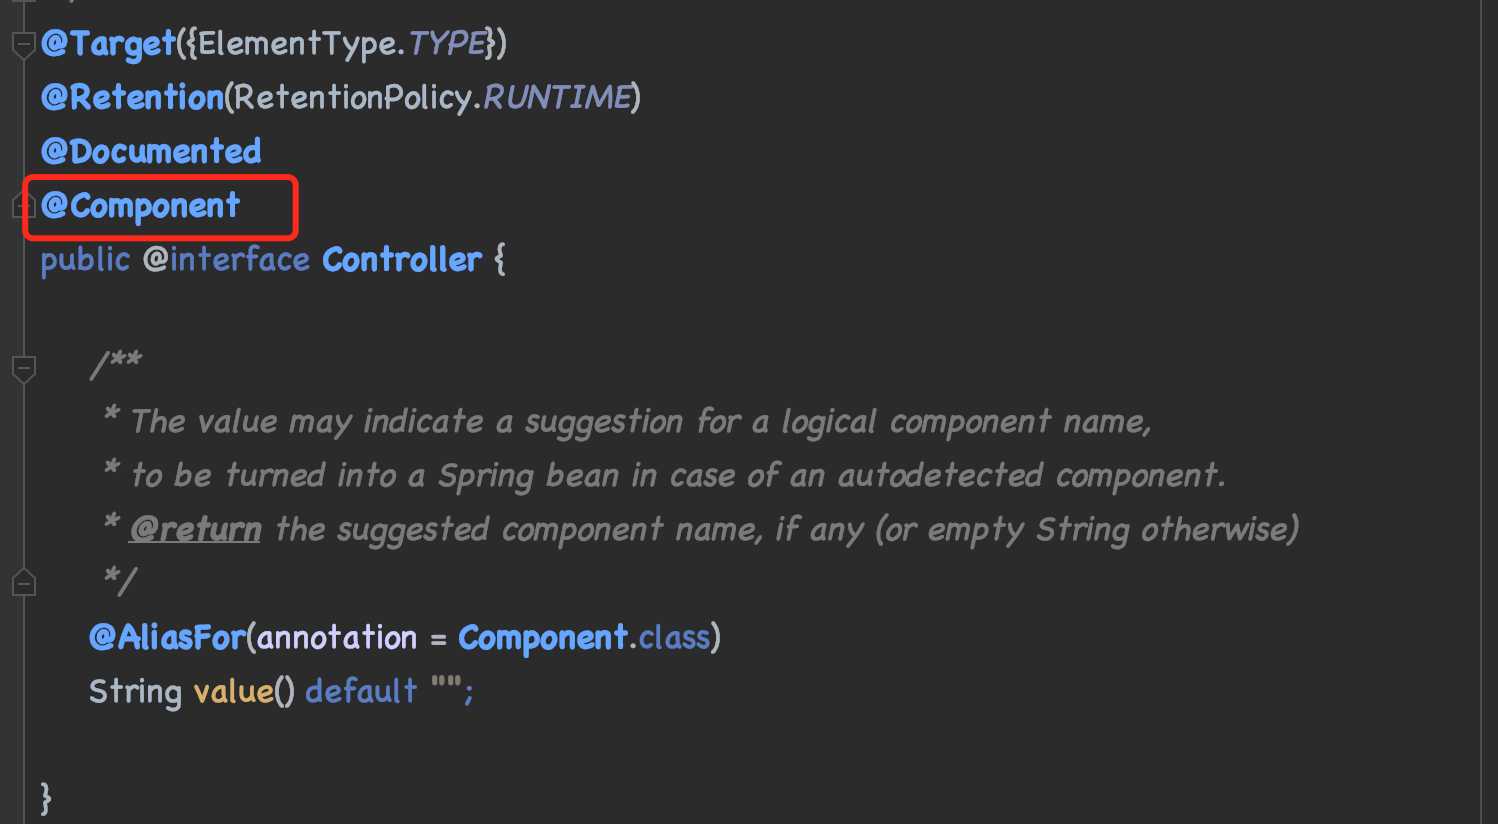Click the default keyword
Screen dimensions: 1498x824
[361, 691]
